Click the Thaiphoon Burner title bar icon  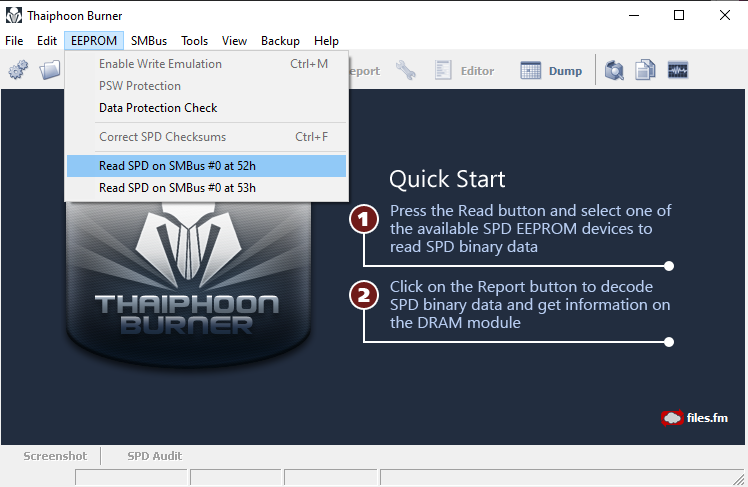(x=14, y=15)
